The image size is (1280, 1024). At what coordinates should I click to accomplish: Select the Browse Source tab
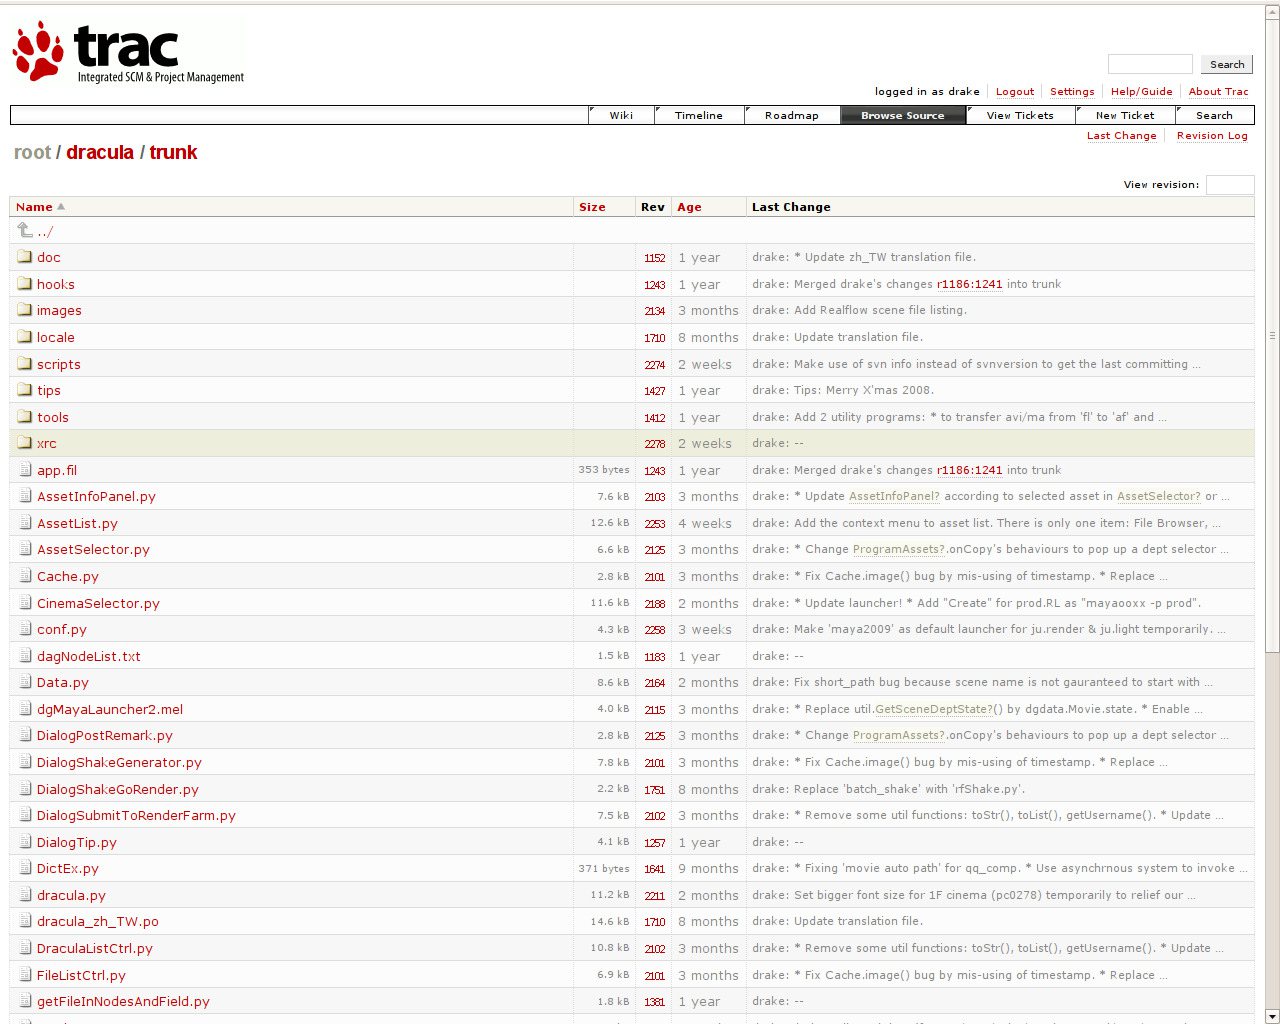pos(903,115)
